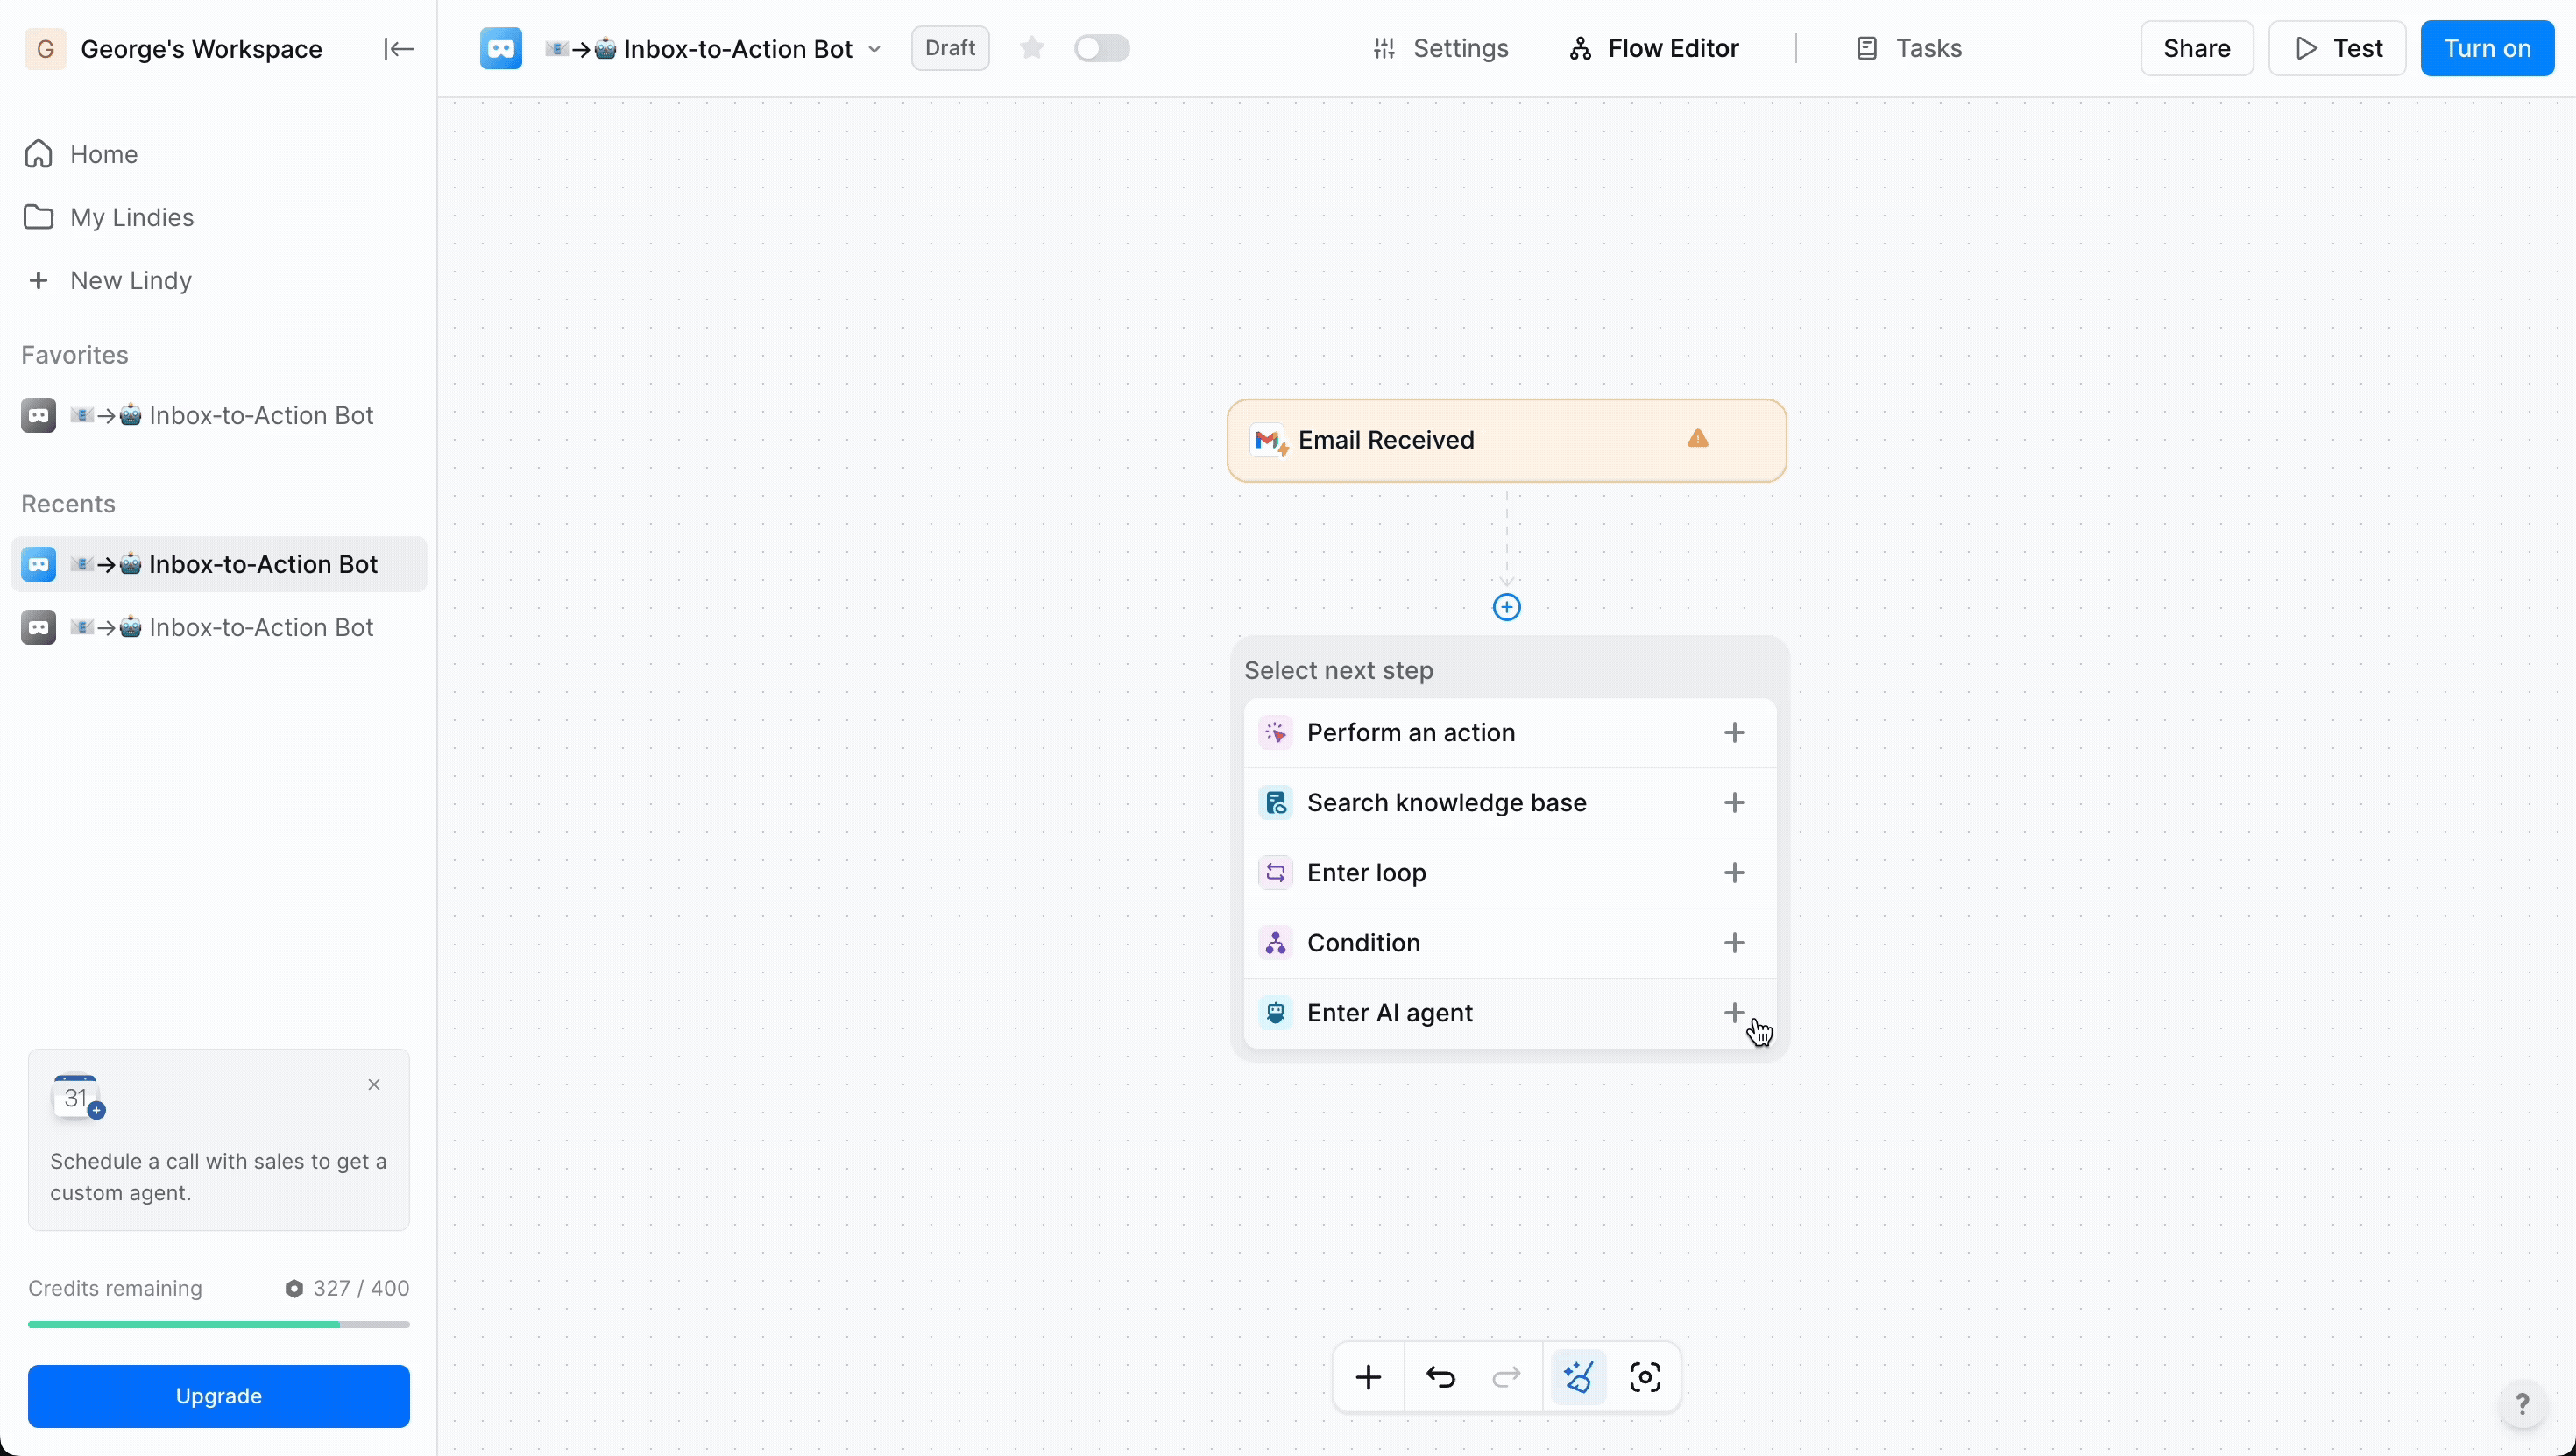This screenshot has height=1456, width=2576.
Task: Switch to the Settings tab
Action: [1441, 48]
